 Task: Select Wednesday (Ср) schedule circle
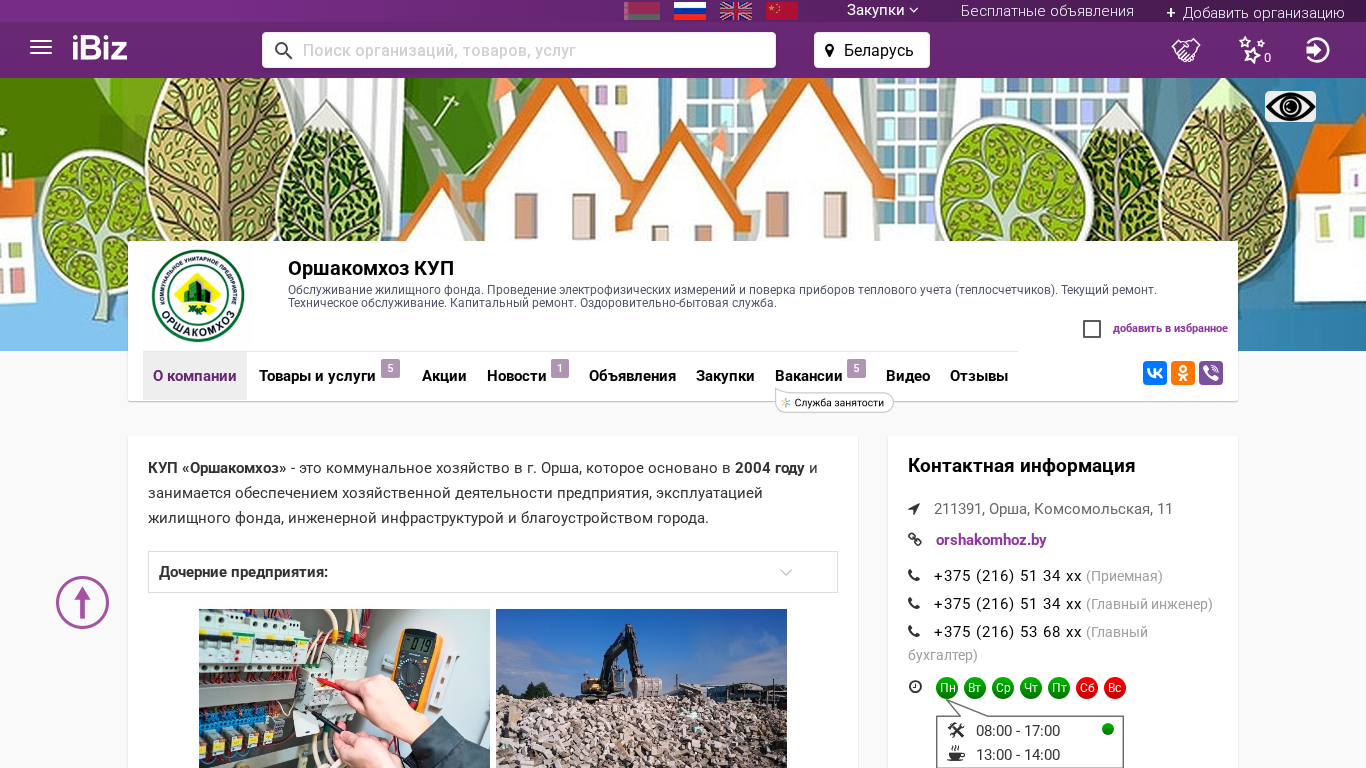(1003, 688)
